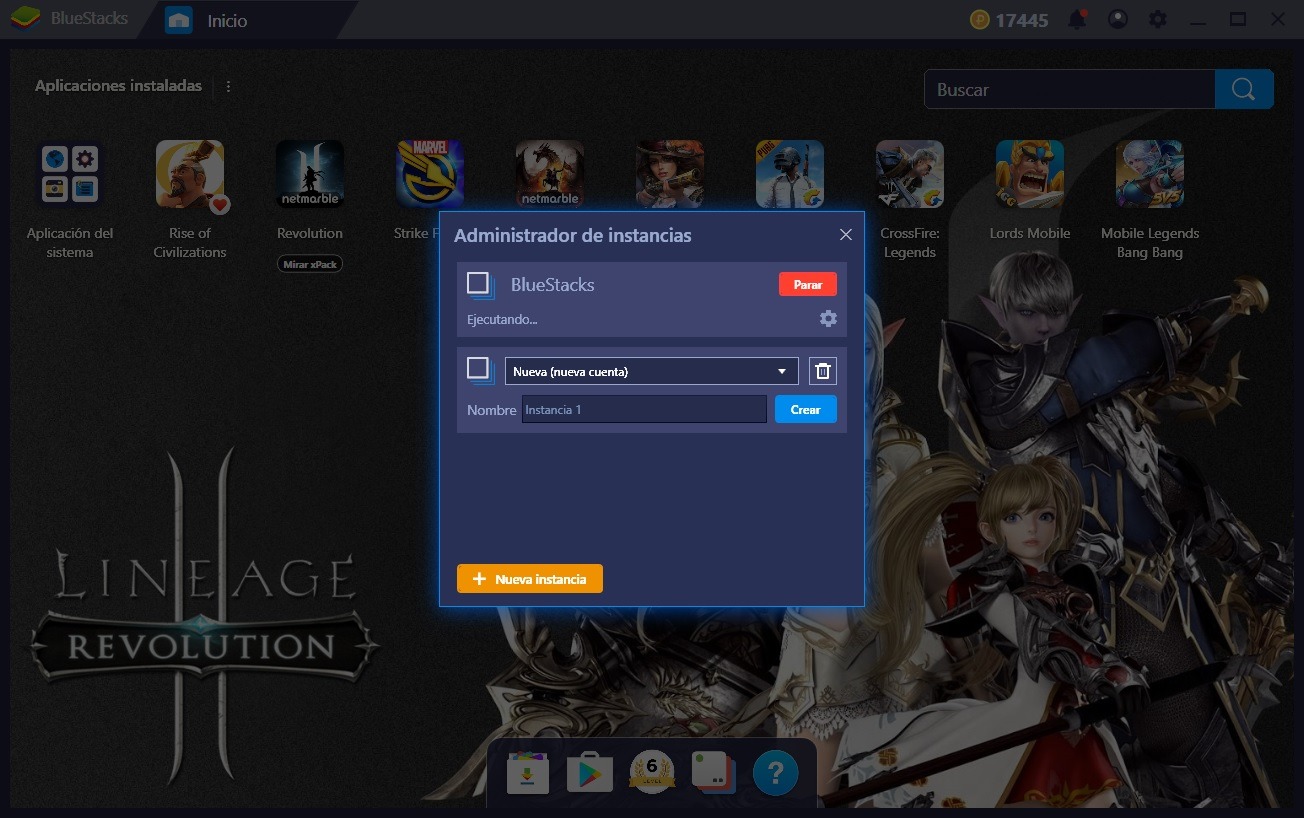Launch the PUBG Mobile app icon
The height and width of the screenshot is (818, 1304).
tap(790, 174)
